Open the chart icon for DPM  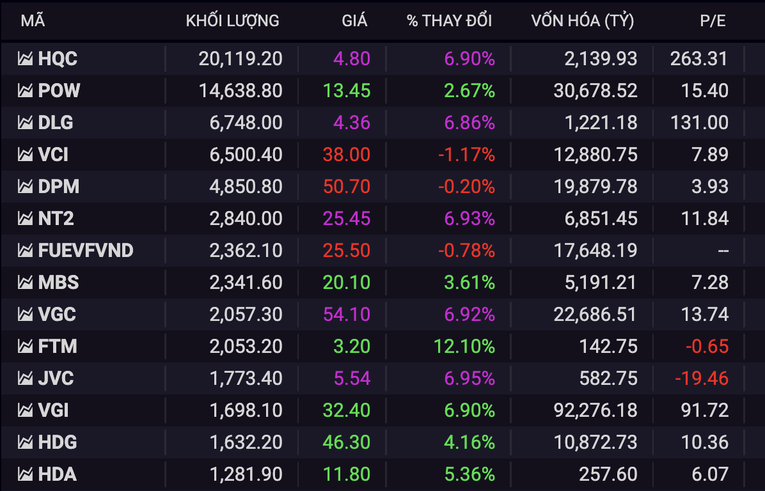point(25,187)
